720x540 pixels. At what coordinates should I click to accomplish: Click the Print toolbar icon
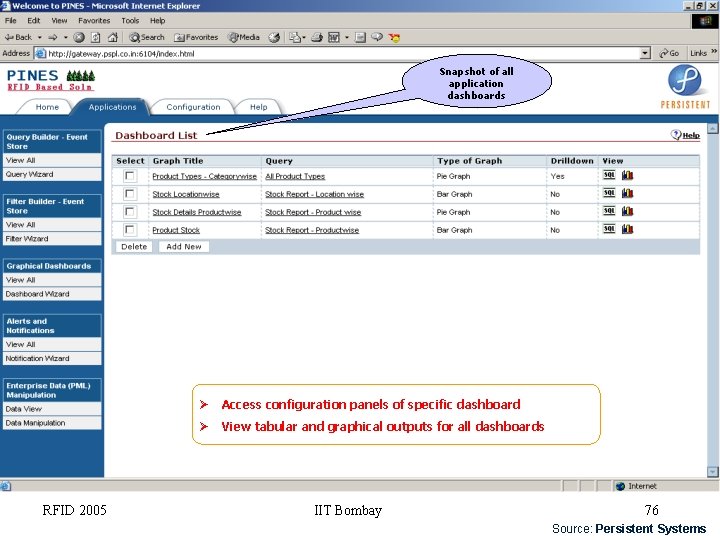tap(317, 37)
